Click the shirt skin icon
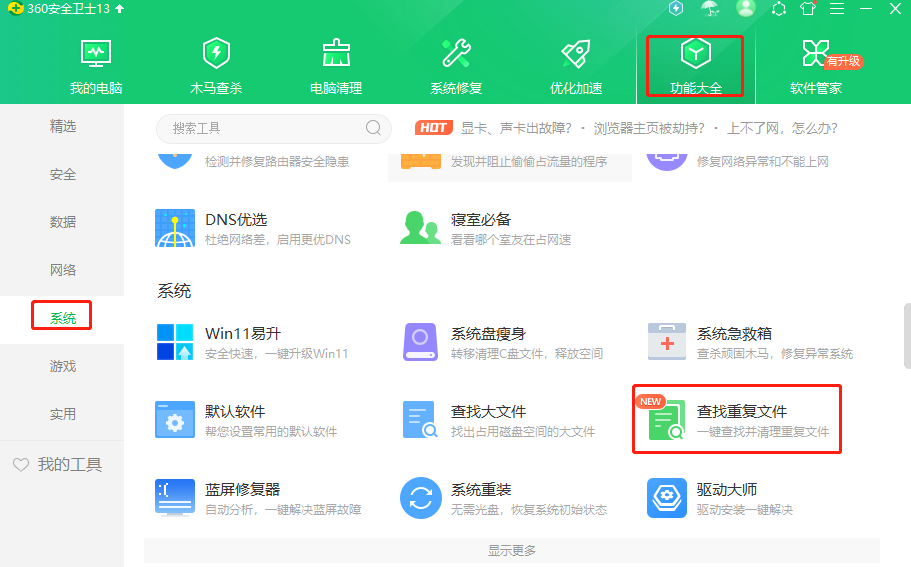Image resolution: width=911 pixels, height=567 pixels. (808, 9)
